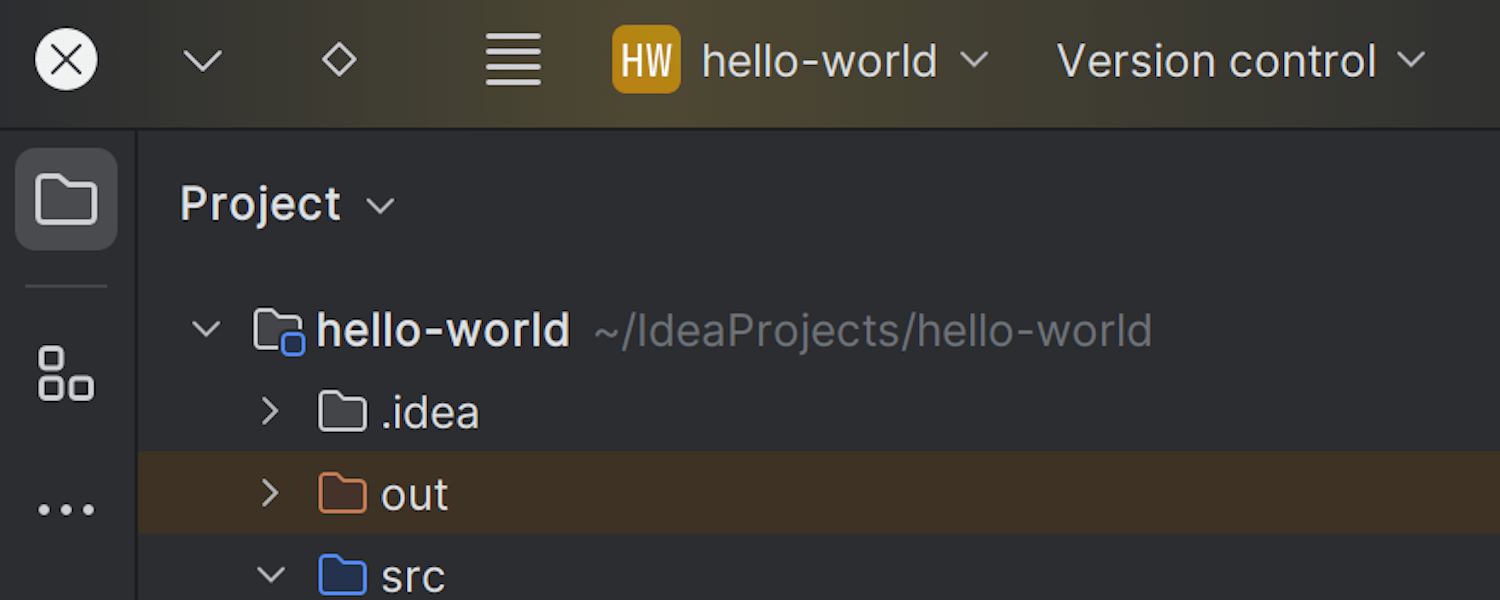Click the down chevron beside the close icon

pos(202,61)
